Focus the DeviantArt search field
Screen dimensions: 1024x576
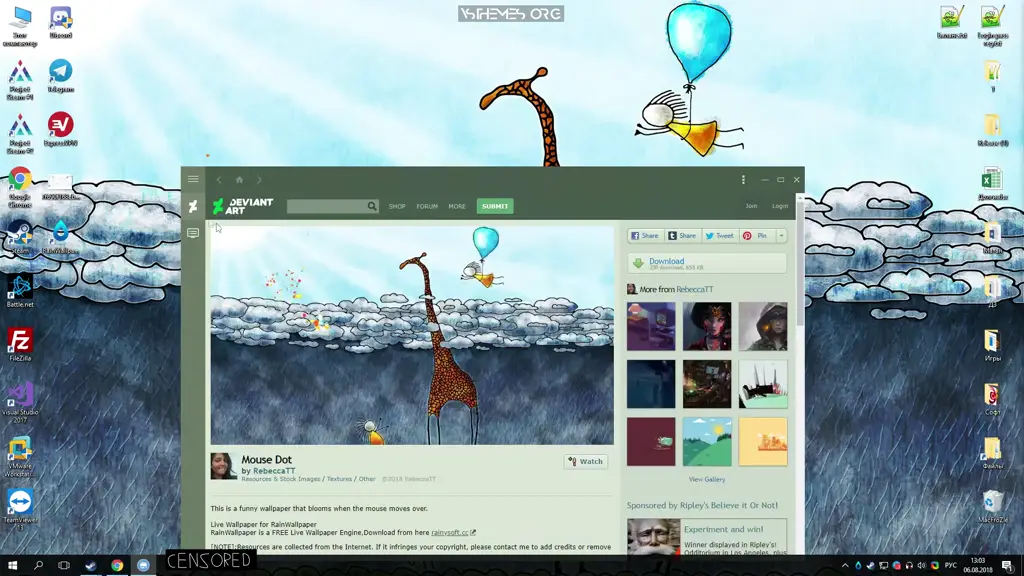[x=326, y=206]
